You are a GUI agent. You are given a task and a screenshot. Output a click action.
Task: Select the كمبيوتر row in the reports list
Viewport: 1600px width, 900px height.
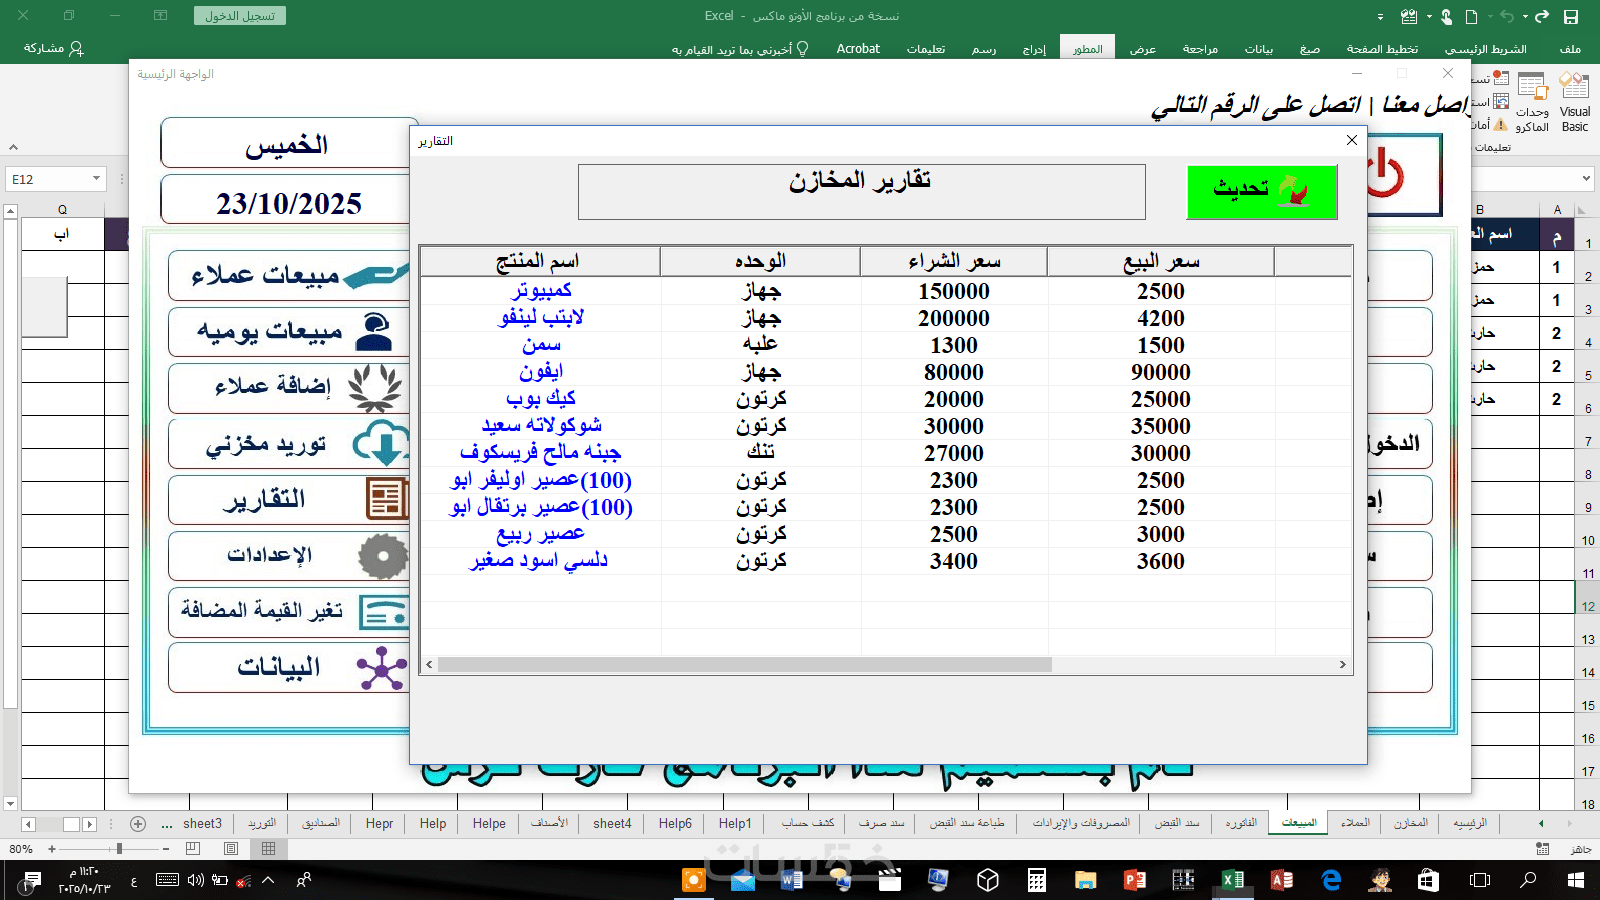click(x=886, y=291)
